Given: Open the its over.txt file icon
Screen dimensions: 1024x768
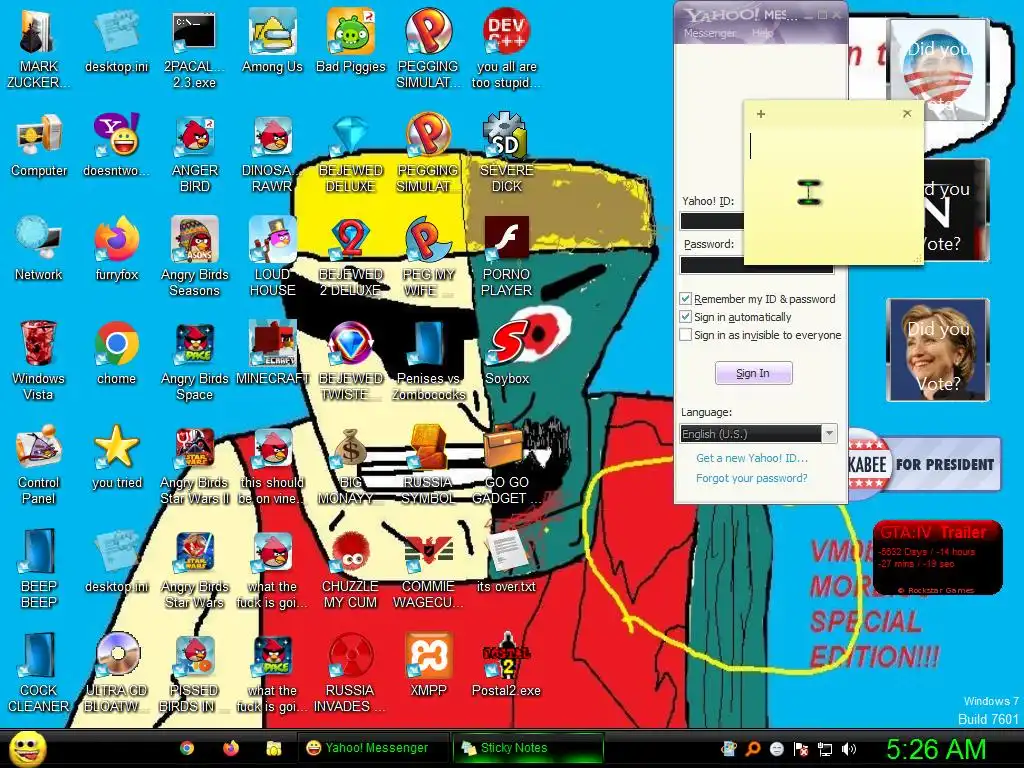Looking at the screenshot, I should tap(507, 561).
